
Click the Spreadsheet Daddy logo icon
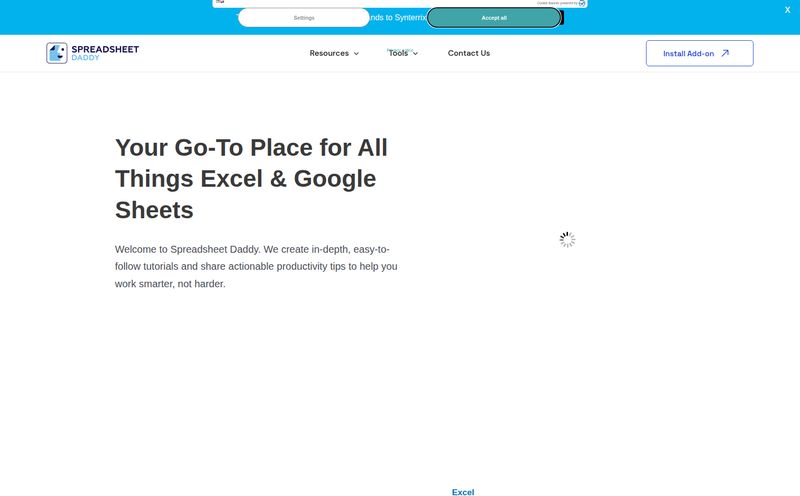point(57,53)
